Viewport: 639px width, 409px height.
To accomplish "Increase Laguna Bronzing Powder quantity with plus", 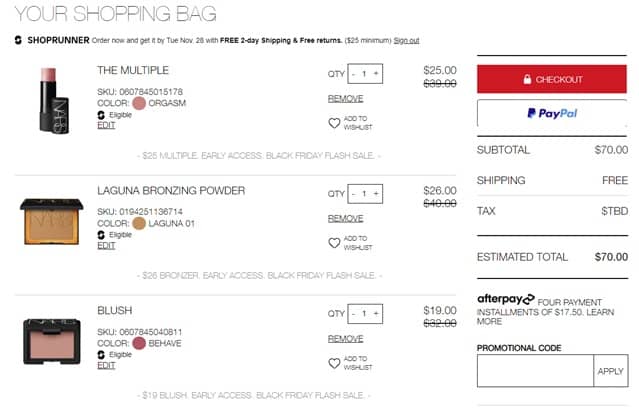I will click(376, 193).
